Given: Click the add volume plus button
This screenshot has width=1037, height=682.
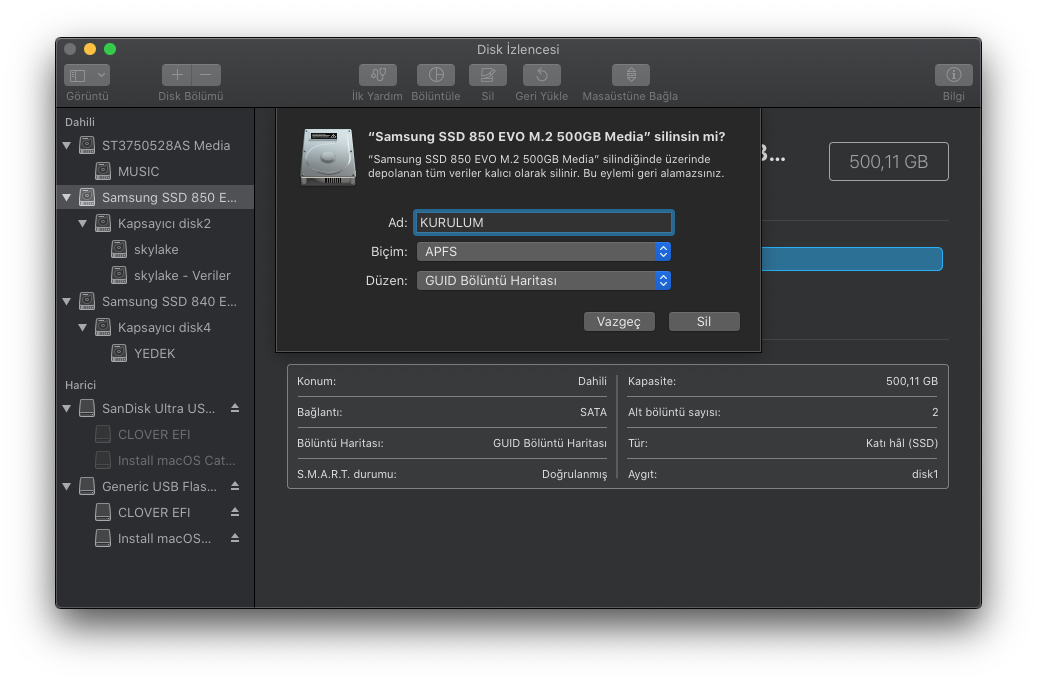Looking at the screenshot, I should click(x=177, y=75).
